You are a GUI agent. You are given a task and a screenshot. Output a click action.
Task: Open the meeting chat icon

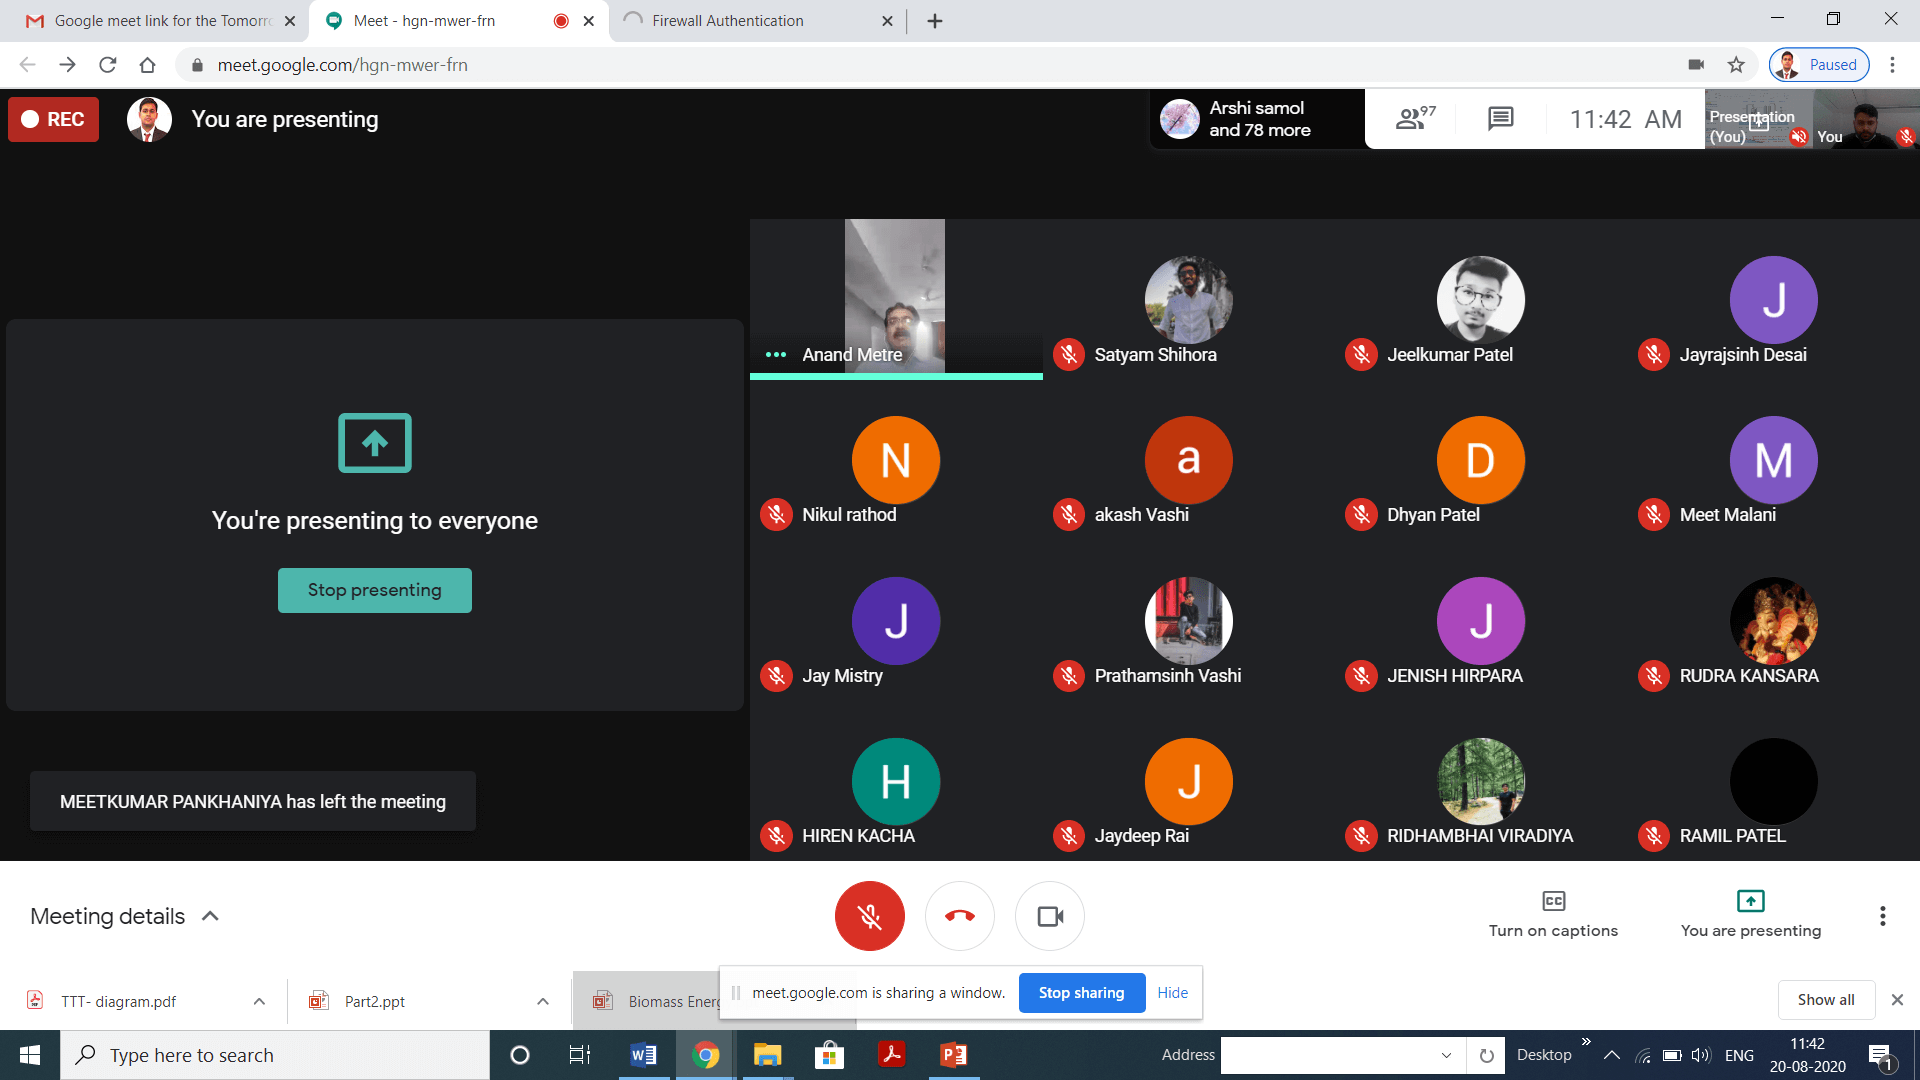(1500, 119)
